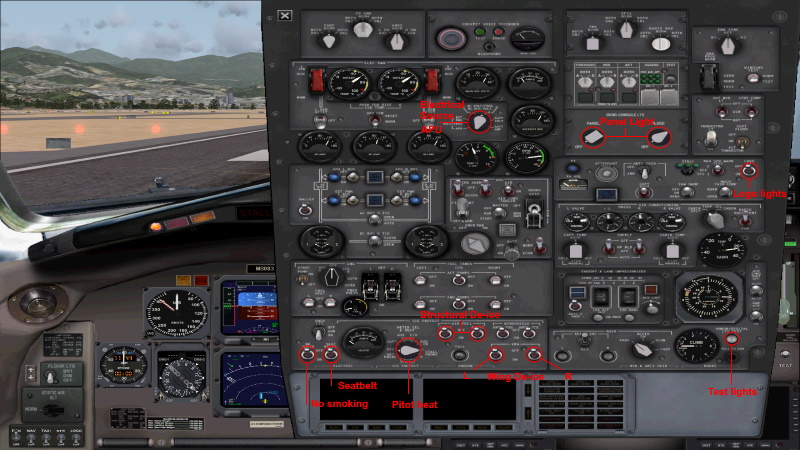Click the airspeed indicator gauge

(x=176, y=312)
